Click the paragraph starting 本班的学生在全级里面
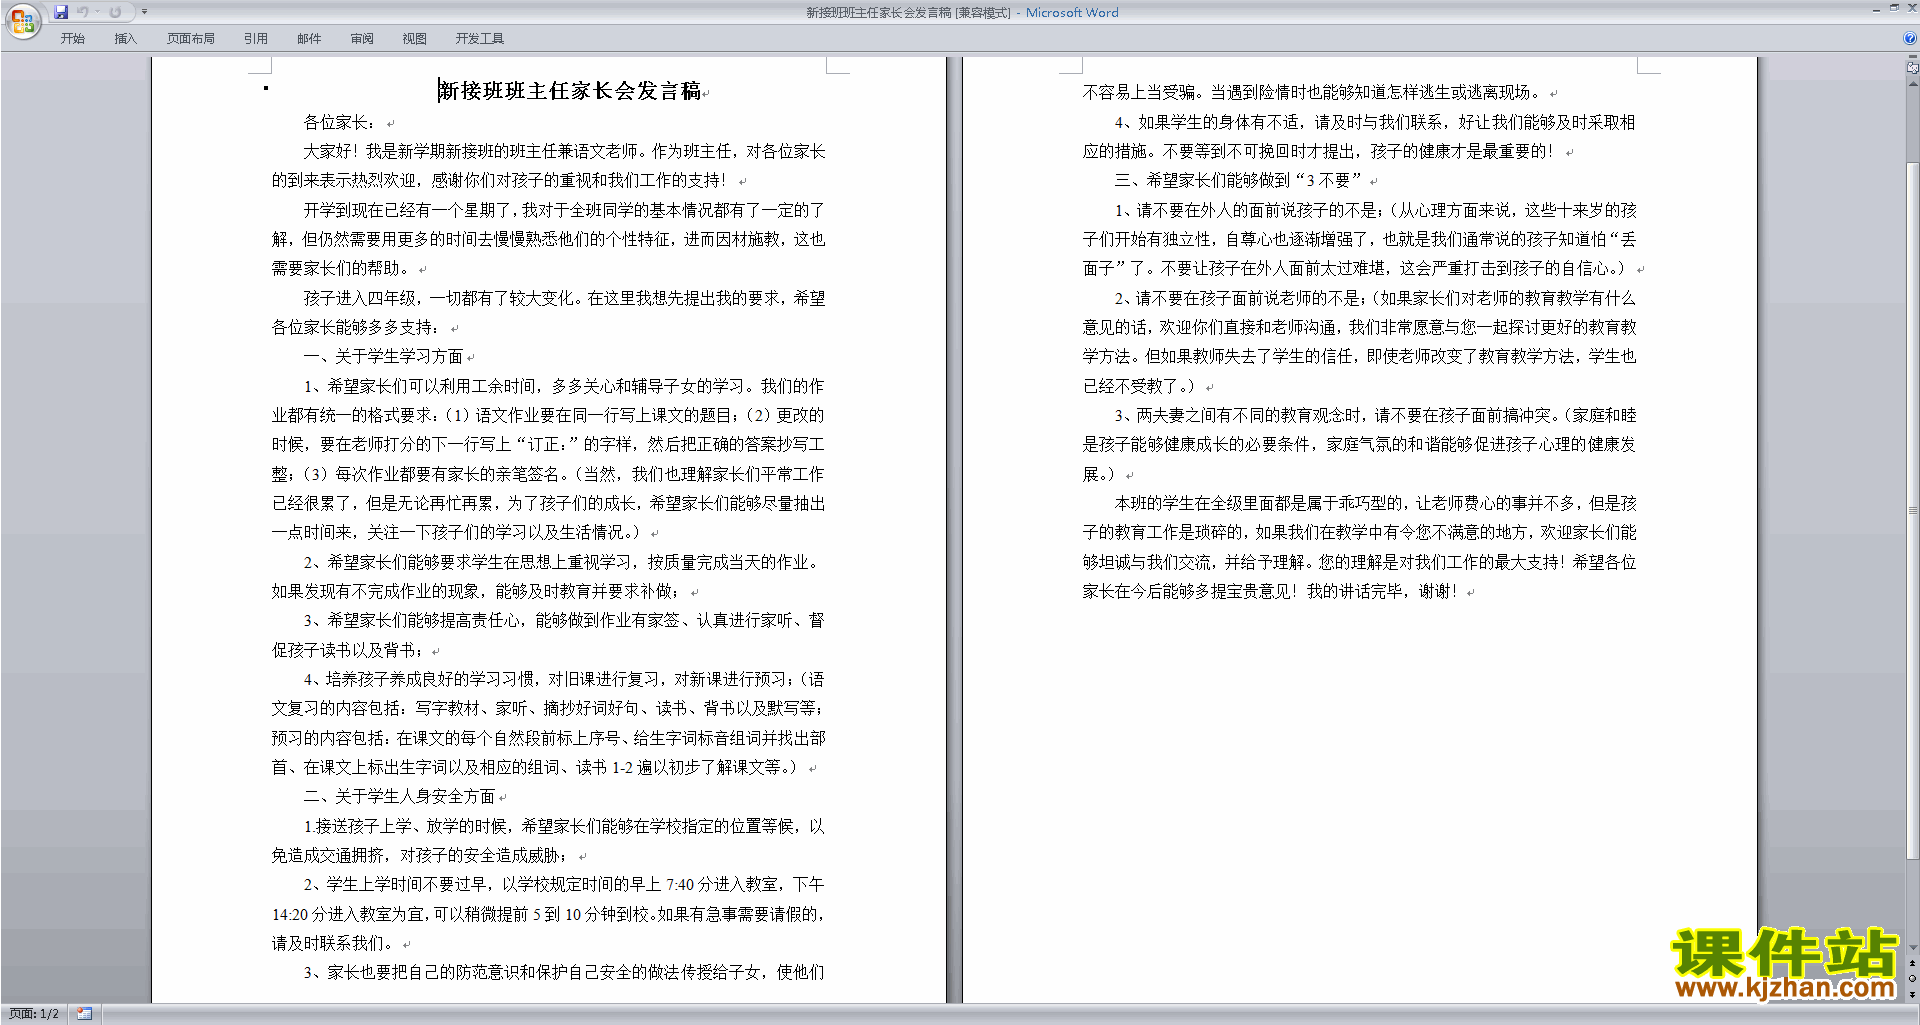The width and height of the screenshot is (1920, 1025). pos(1359,547)
